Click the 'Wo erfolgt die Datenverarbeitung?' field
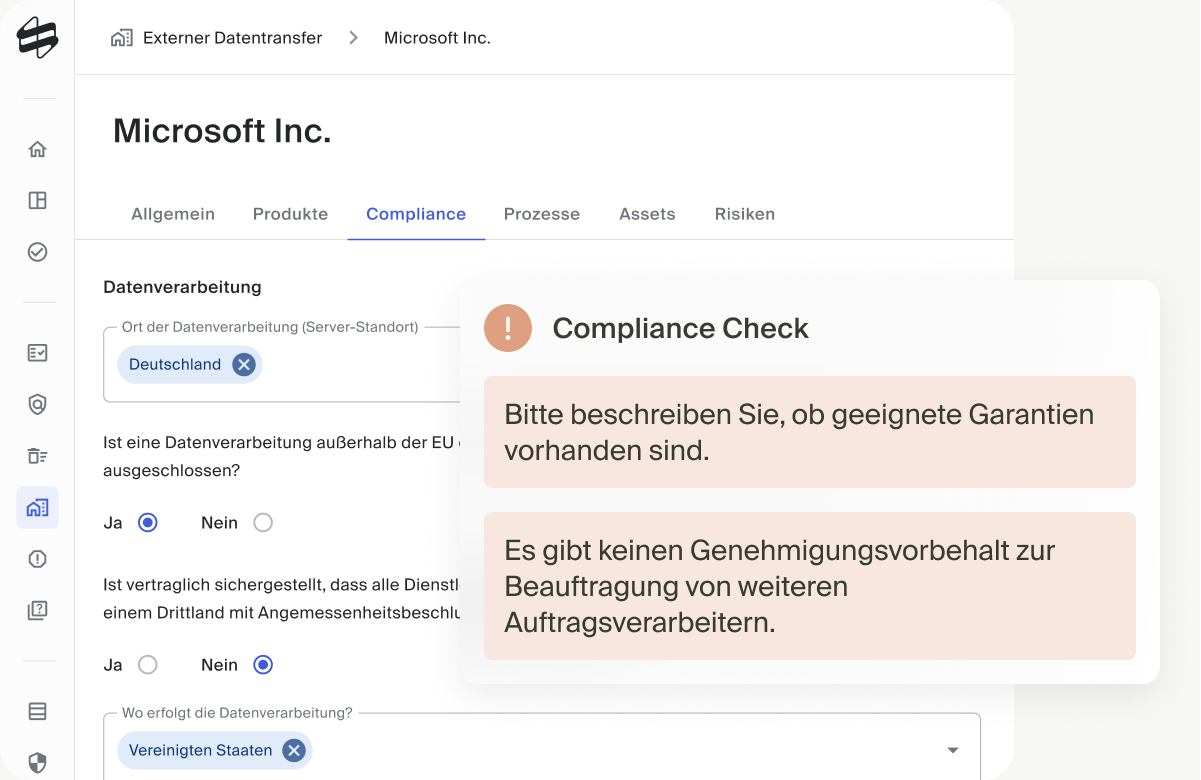Image resolution: width=1201 pixels, height=780 pixels. 542,748
